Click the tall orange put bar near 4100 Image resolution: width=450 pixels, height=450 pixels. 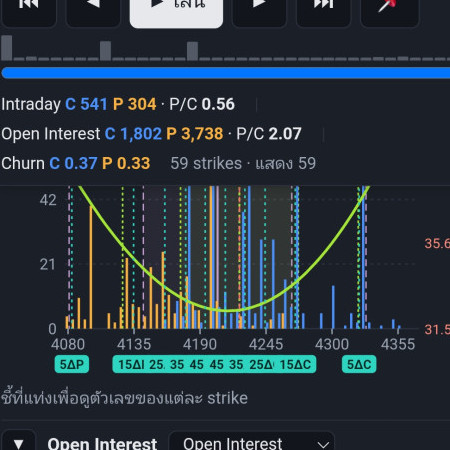point(91,267)
